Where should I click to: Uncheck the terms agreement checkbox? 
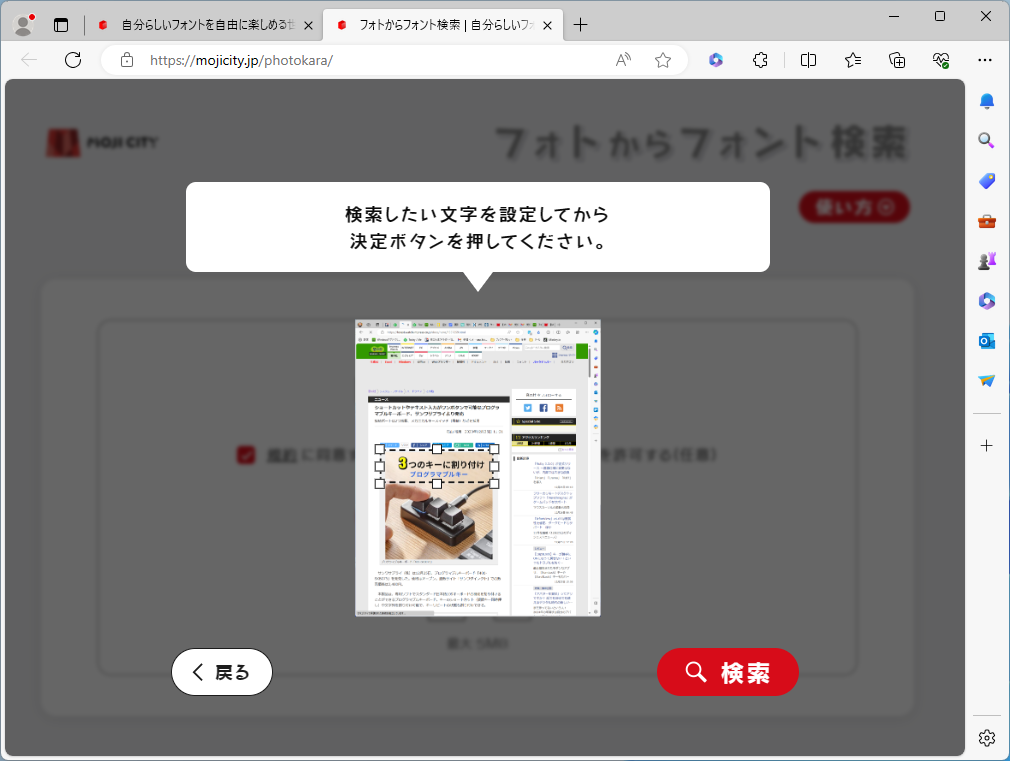point(247,453)
